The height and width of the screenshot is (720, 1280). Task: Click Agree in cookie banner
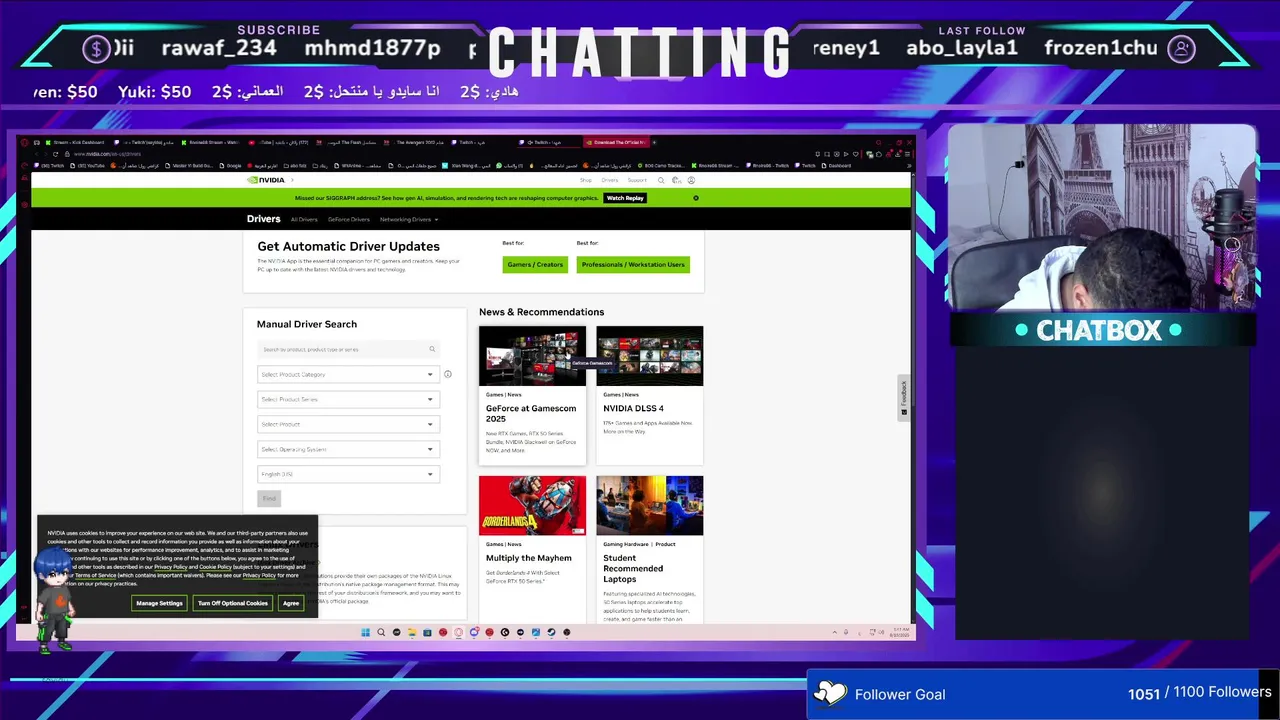coord(291,603)
